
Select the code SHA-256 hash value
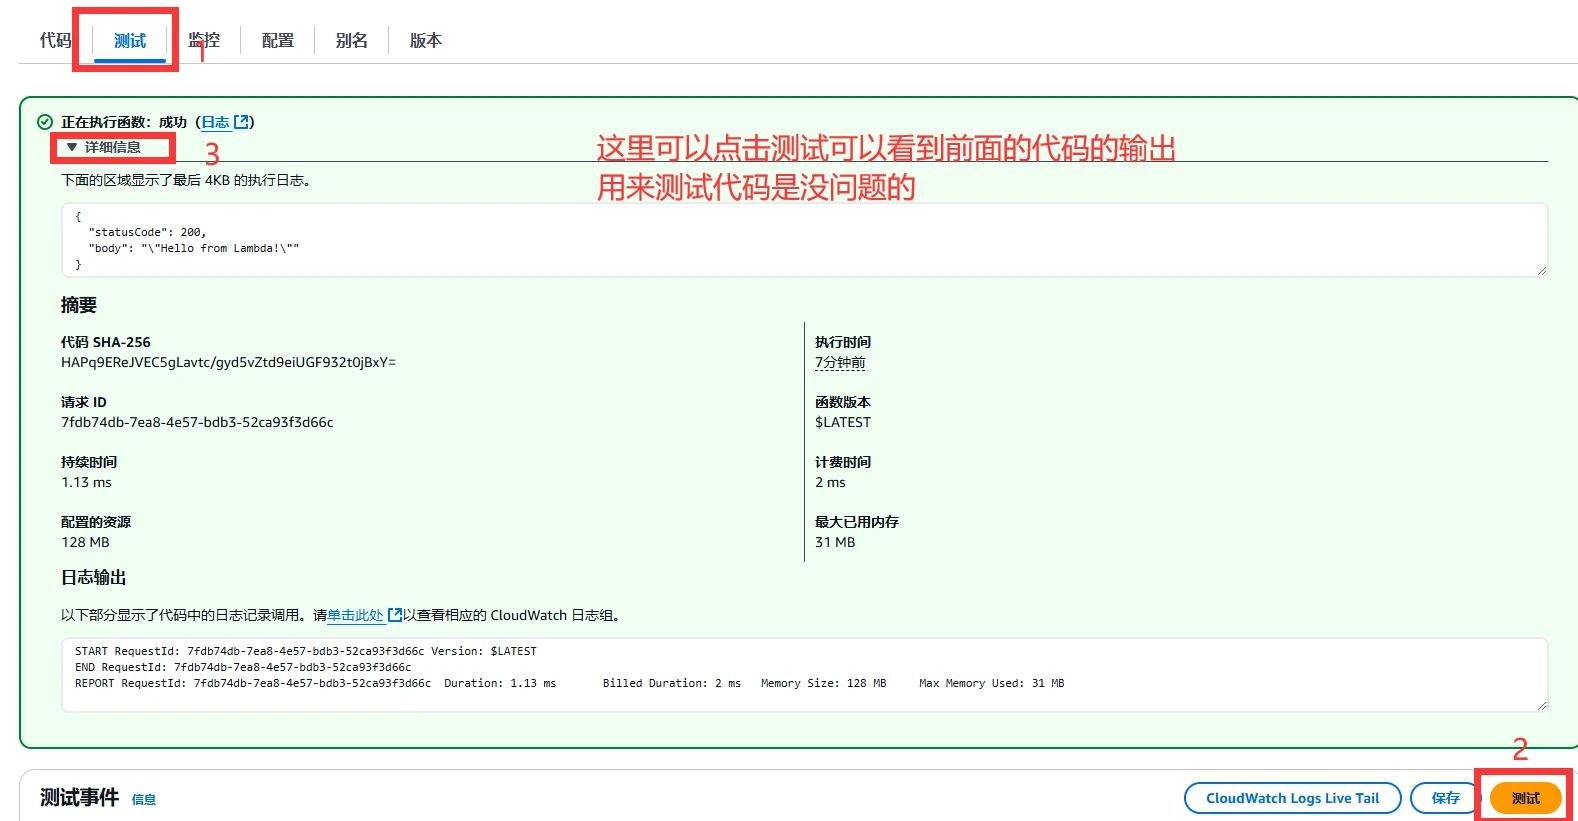pyautogui.click(x=228, y=362)
